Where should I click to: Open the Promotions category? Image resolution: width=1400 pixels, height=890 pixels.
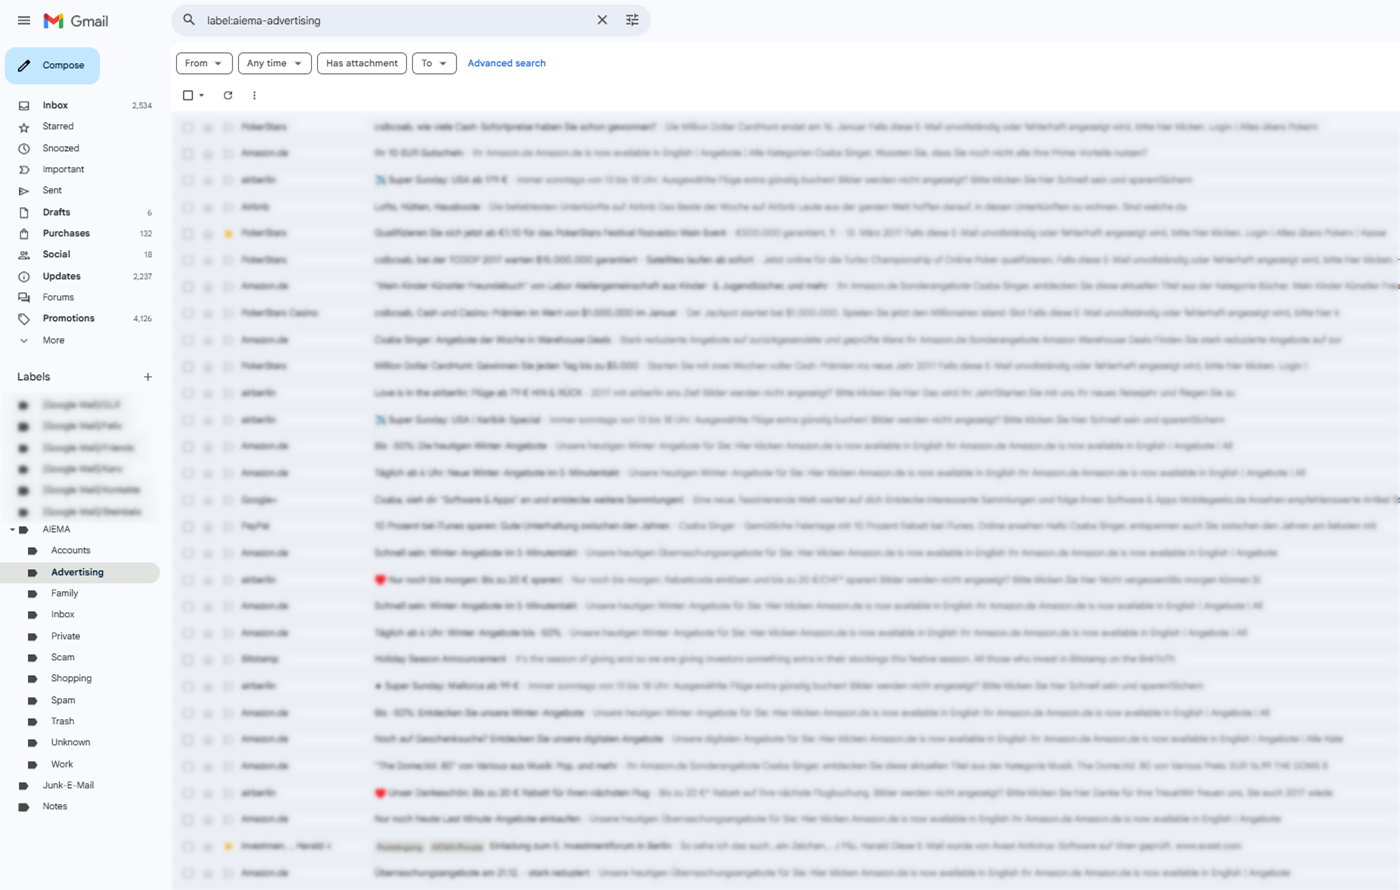[68, 318]
